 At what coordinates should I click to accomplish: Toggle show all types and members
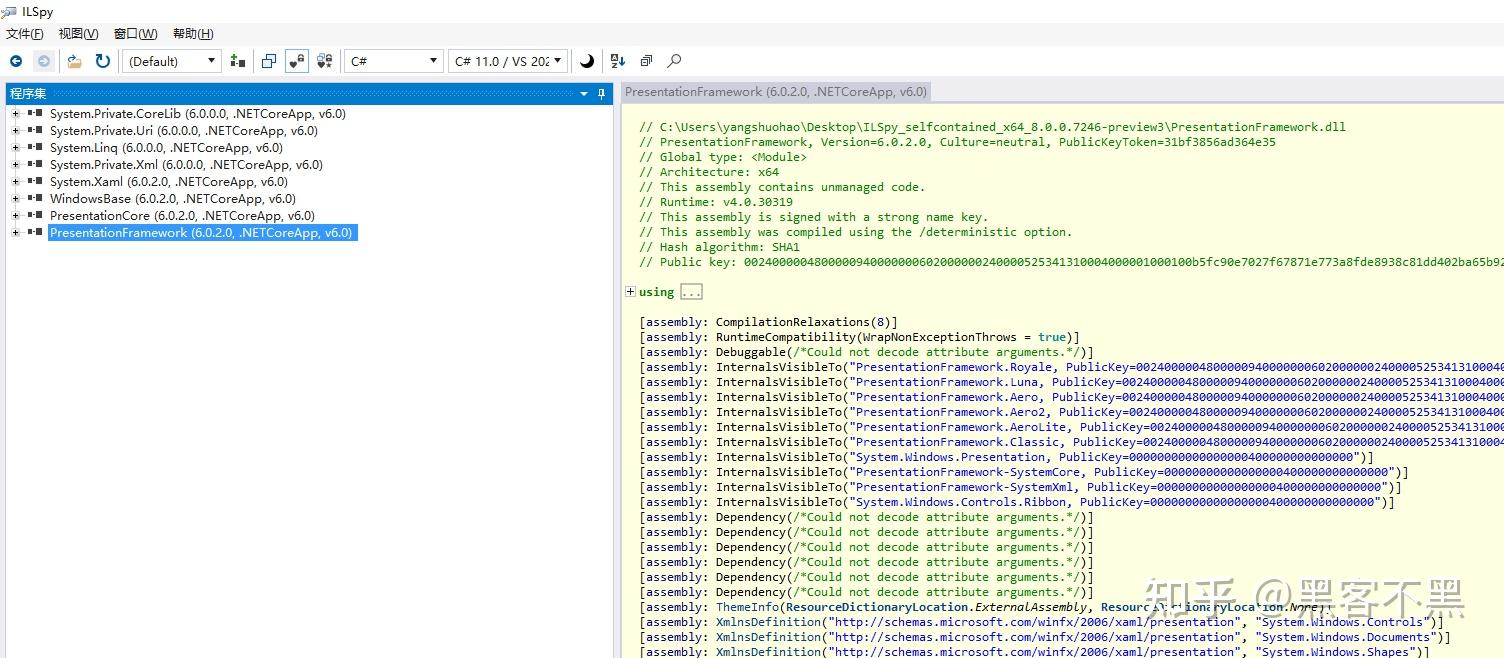324,61
